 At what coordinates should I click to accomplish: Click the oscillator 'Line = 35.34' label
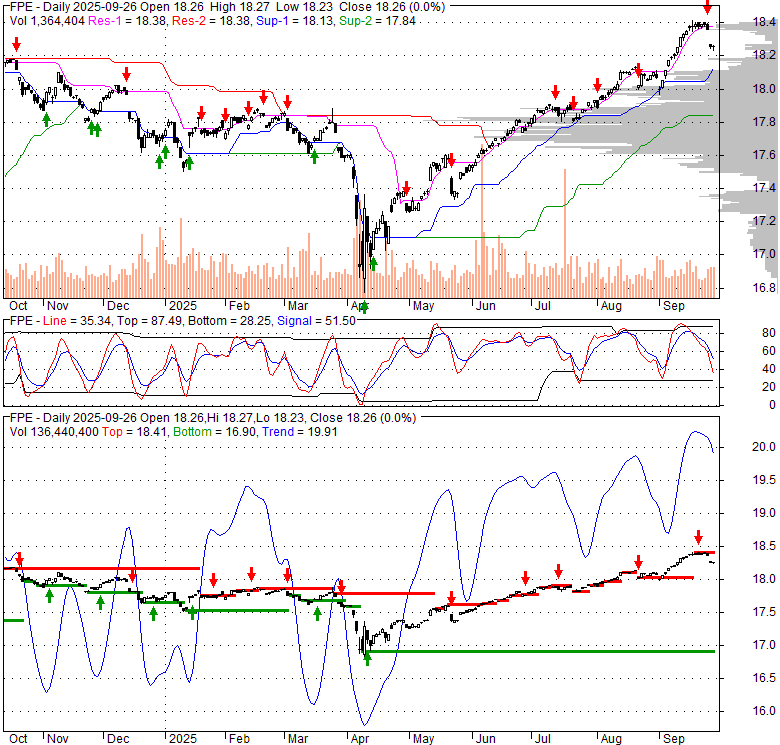(x=77, y=321)
